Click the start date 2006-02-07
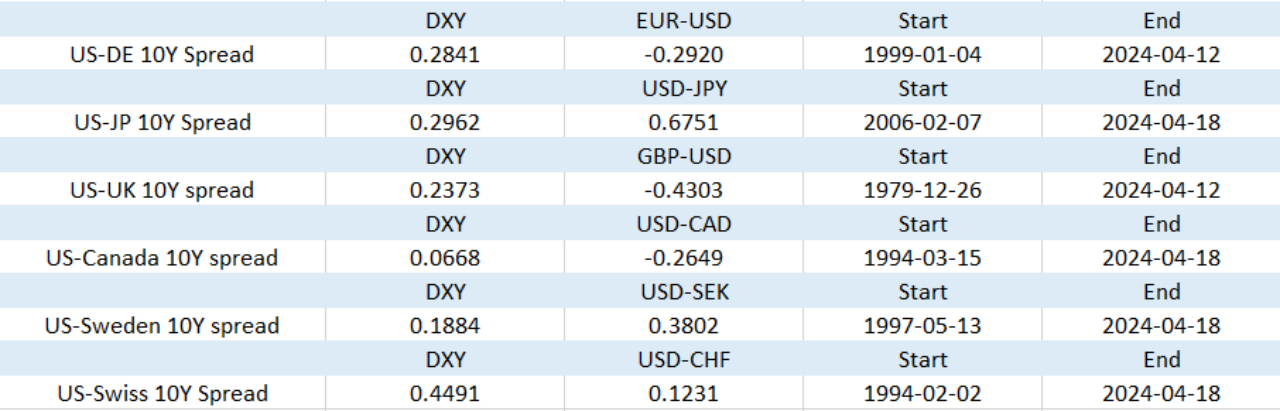This screenshot has width=1280, height=411. 922,123
